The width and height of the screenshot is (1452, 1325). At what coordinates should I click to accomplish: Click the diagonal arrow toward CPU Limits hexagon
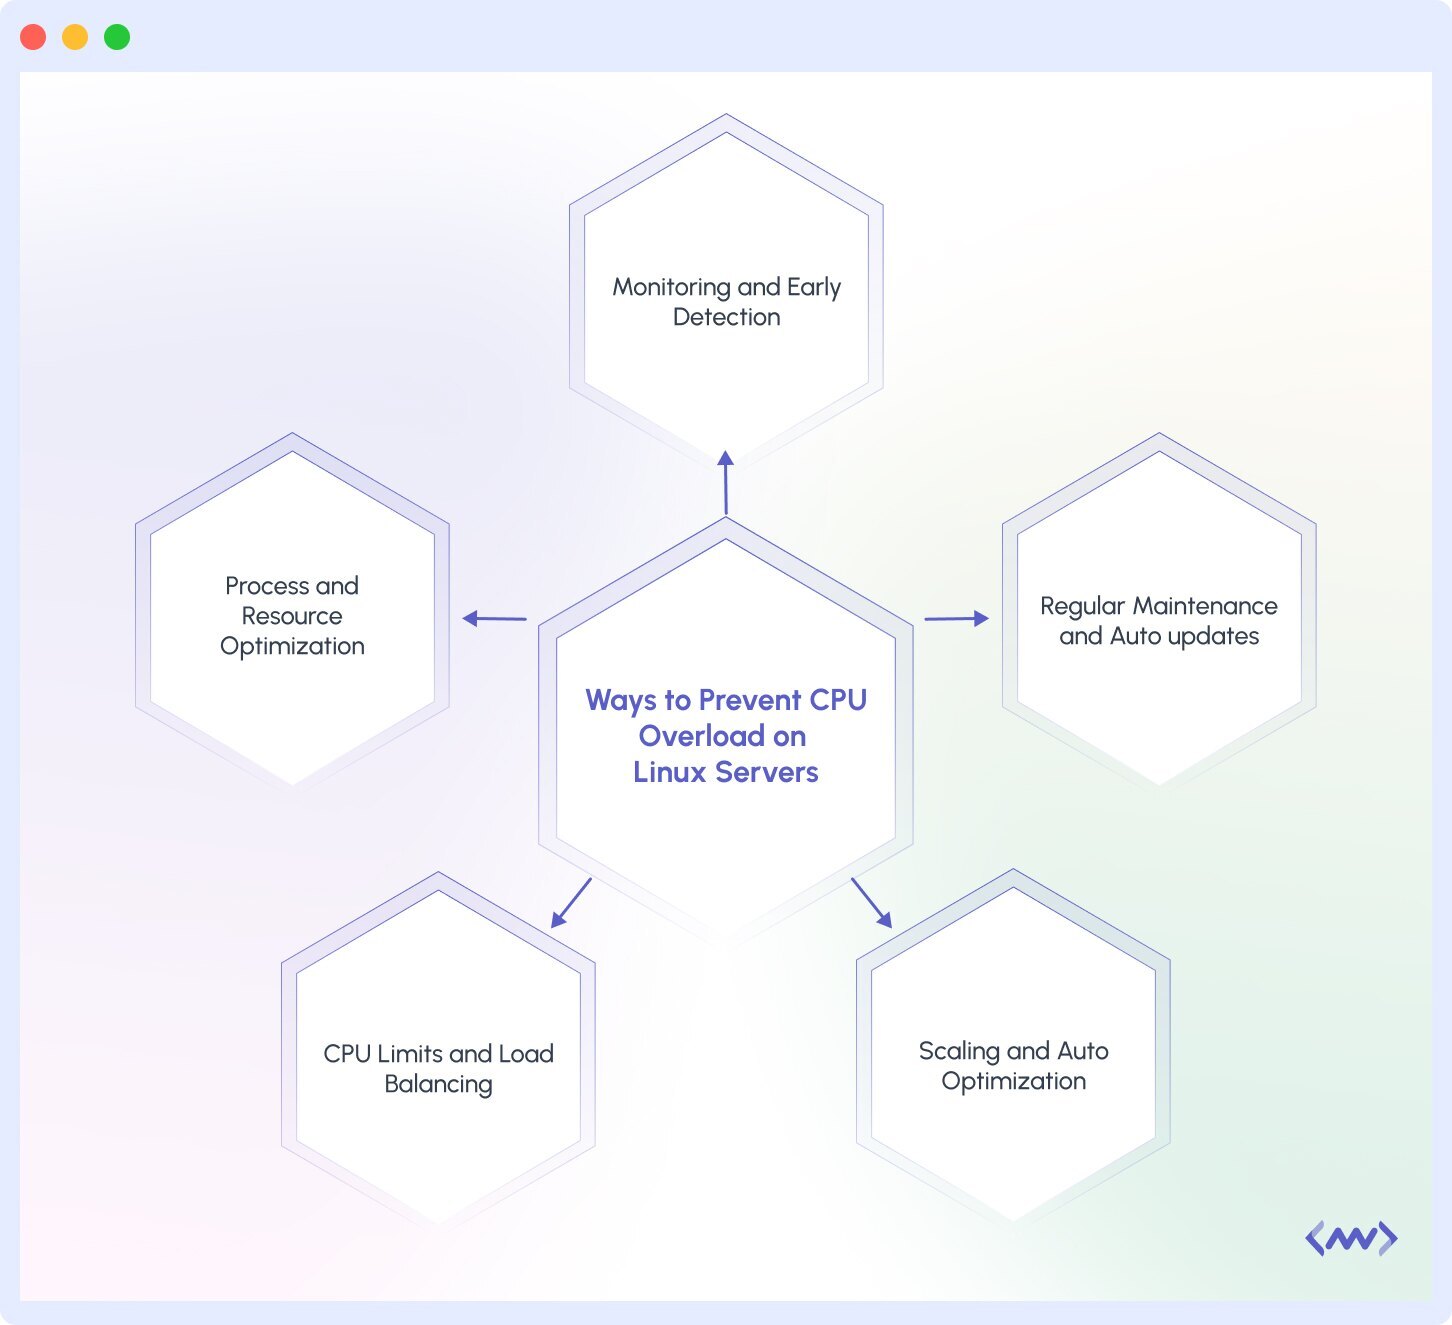click(571, 903)
